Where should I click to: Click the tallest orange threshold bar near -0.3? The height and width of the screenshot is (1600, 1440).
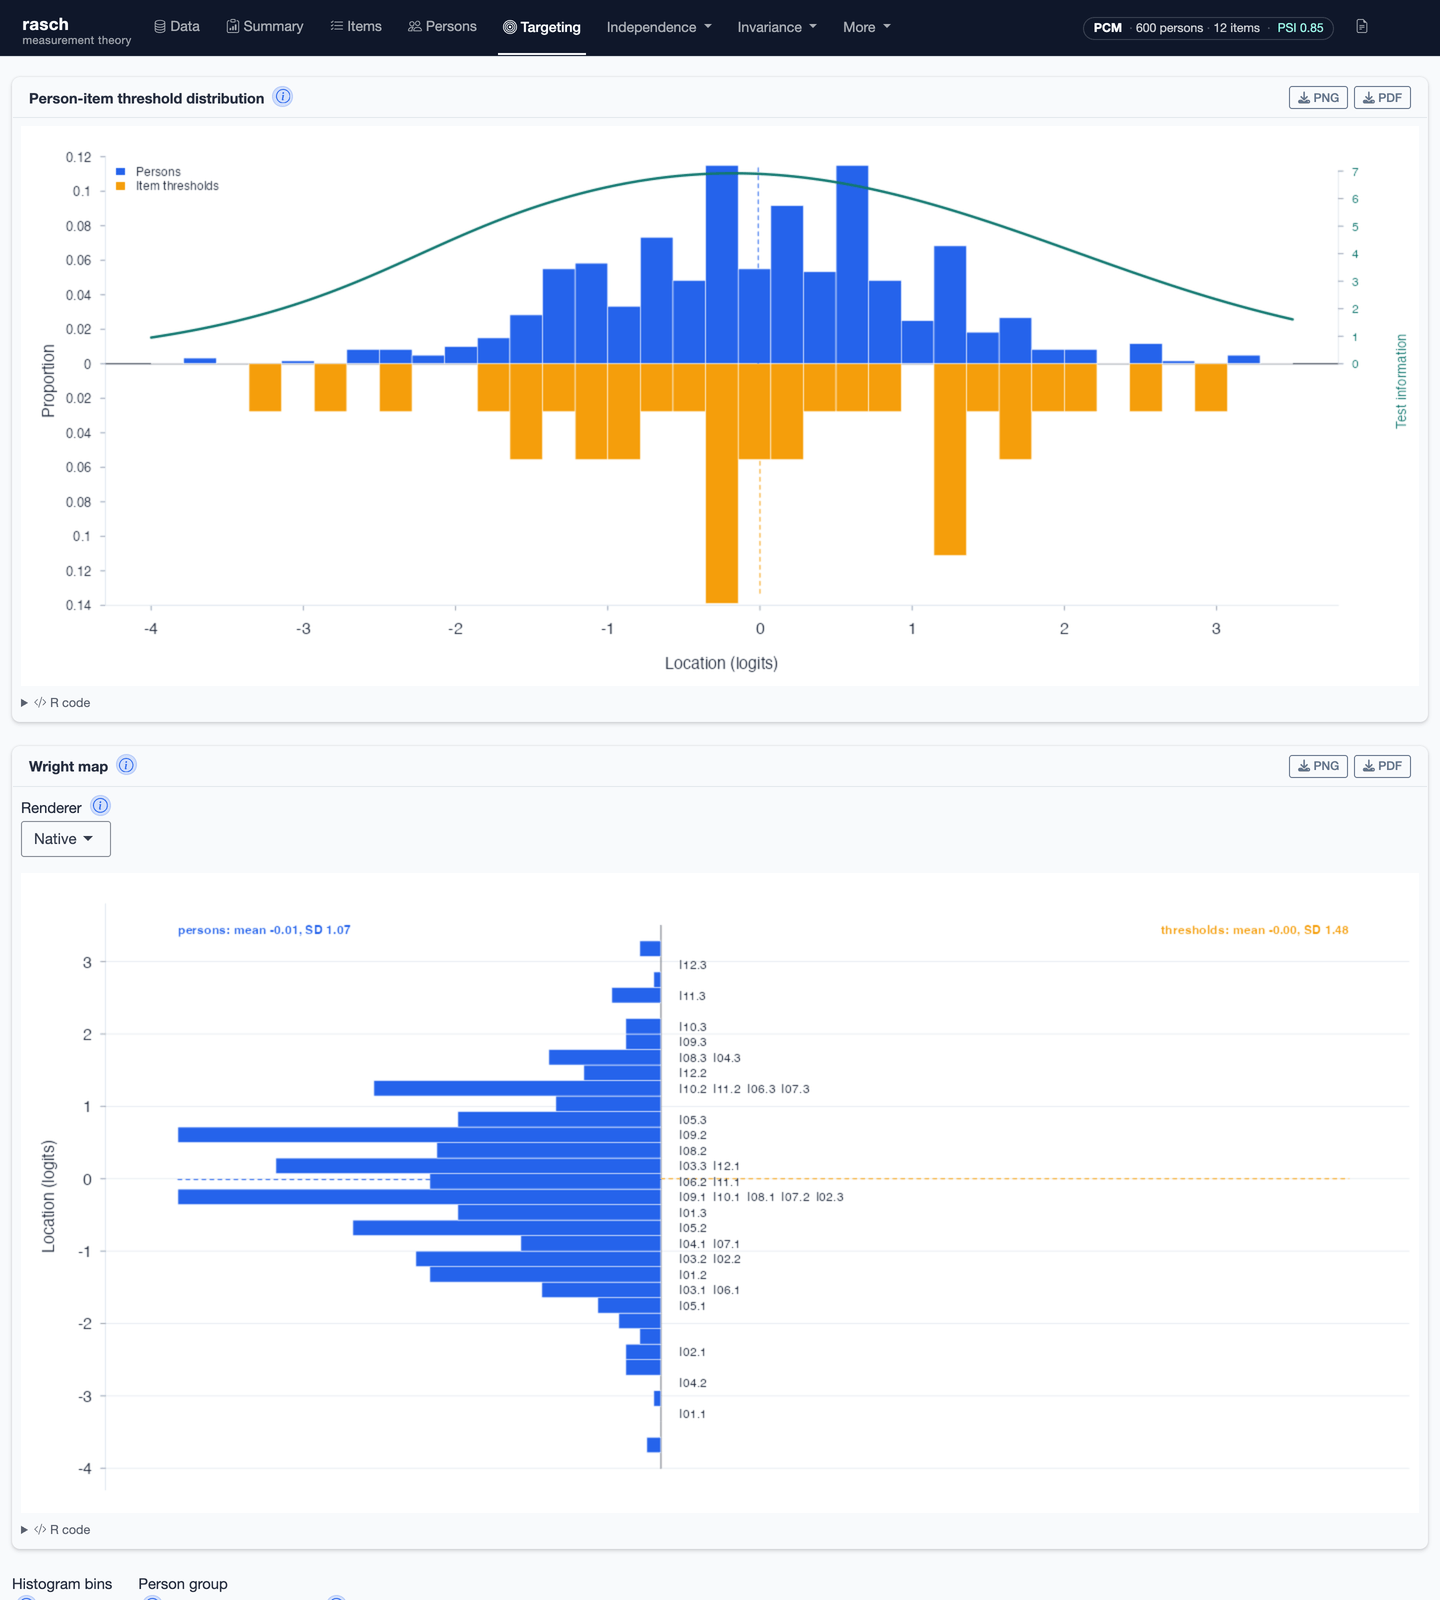coord(722,483)
